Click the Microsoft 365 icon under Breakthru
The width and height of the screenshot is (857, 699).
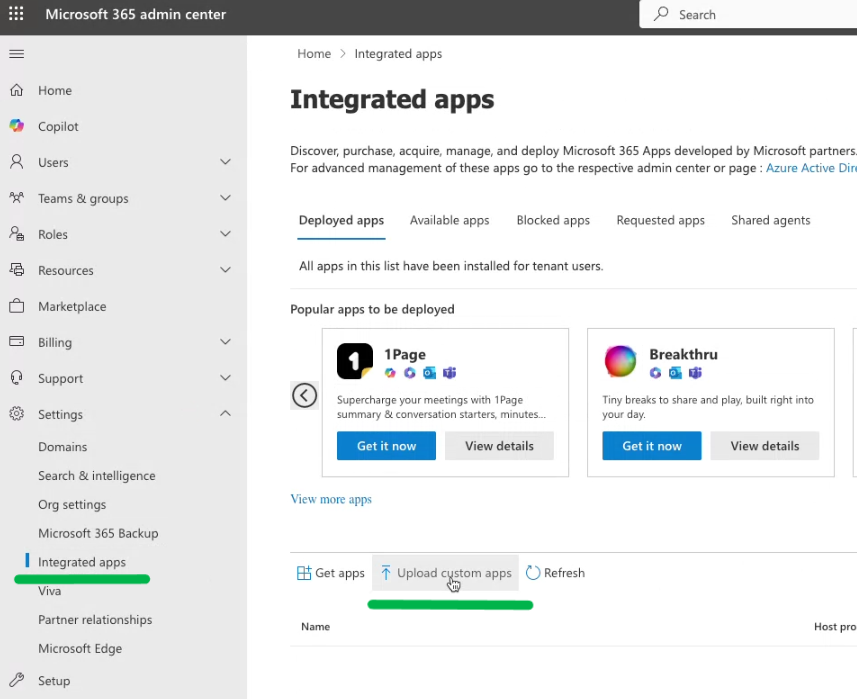[655, 373]
